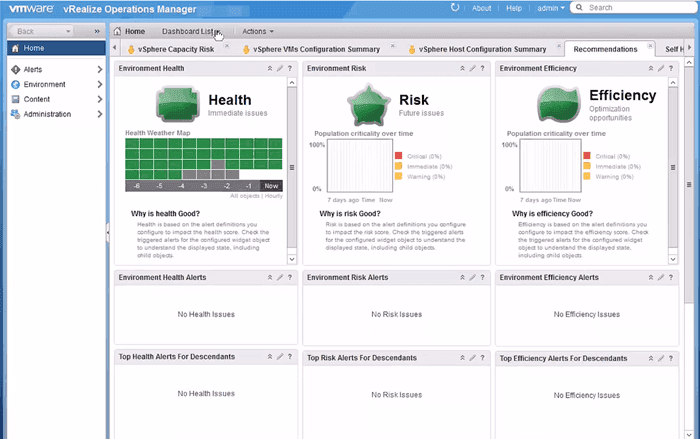The width and height of the screenshot is (700, 439).
Task: Switch to vSphere Capacity Risk tab
Action: pos(176,49)
